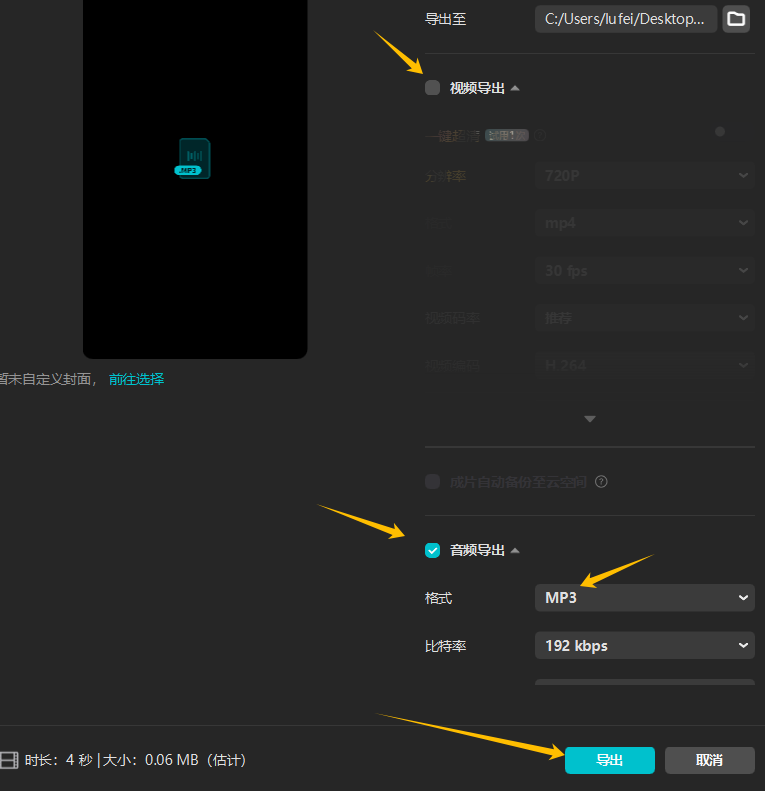Screen dimensions: 765x791
Task: Open the 30 fps frame rate dropdown
Action: pyautogui.click(x=644, y=271)
